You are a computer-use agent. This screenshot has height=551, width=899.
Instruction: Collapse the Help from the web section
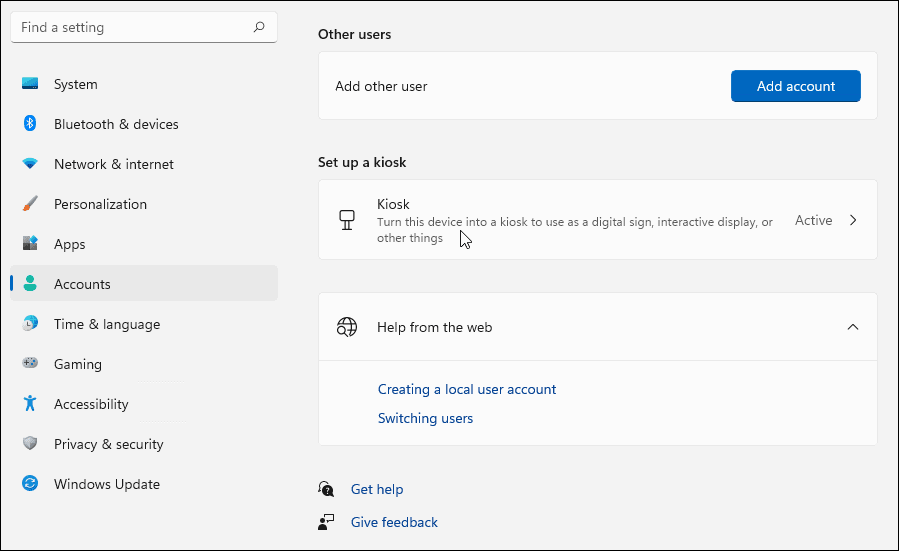[852, 327]
